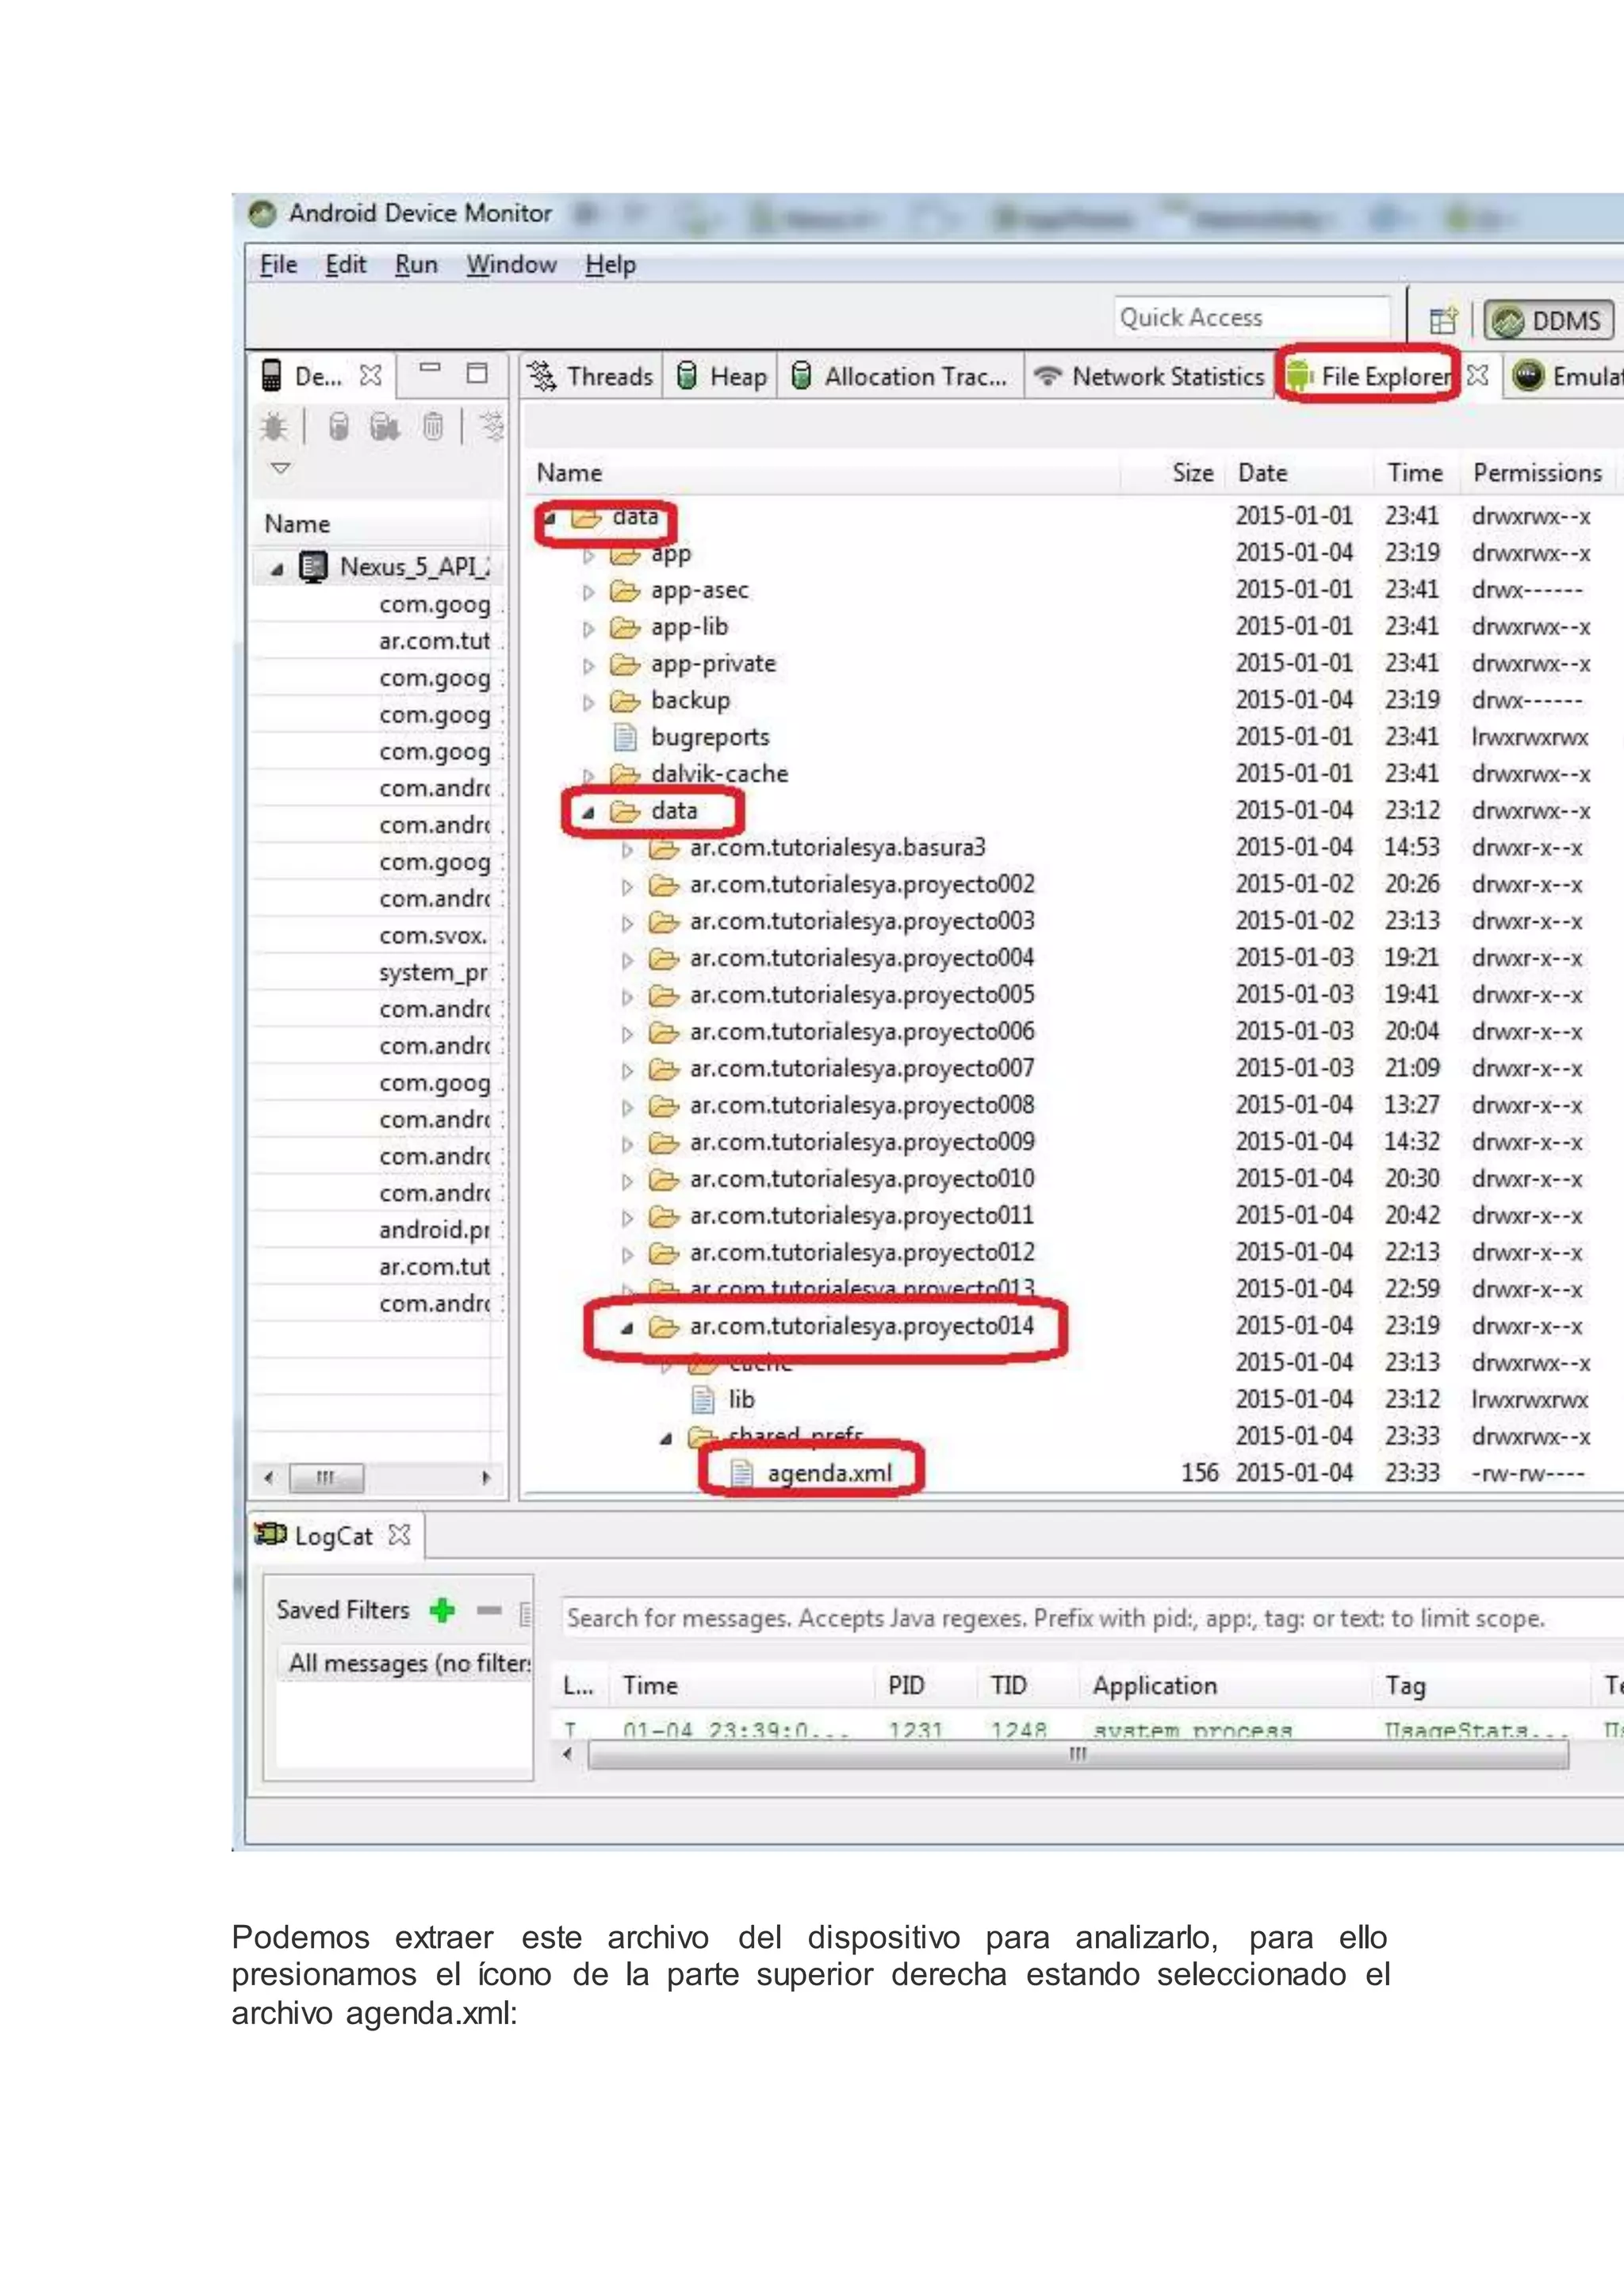The height and width of the screenshot is (2296, 1624).
Task: Close the File Explorer tab
Action: [1477, 375]
